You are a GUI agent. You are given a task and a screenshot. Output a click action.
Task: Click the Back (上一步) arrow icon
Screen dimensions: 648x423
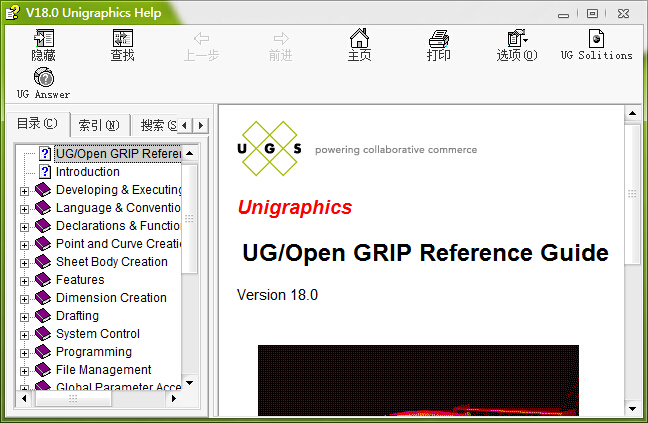pyautogui.click(x=201, y=38)
